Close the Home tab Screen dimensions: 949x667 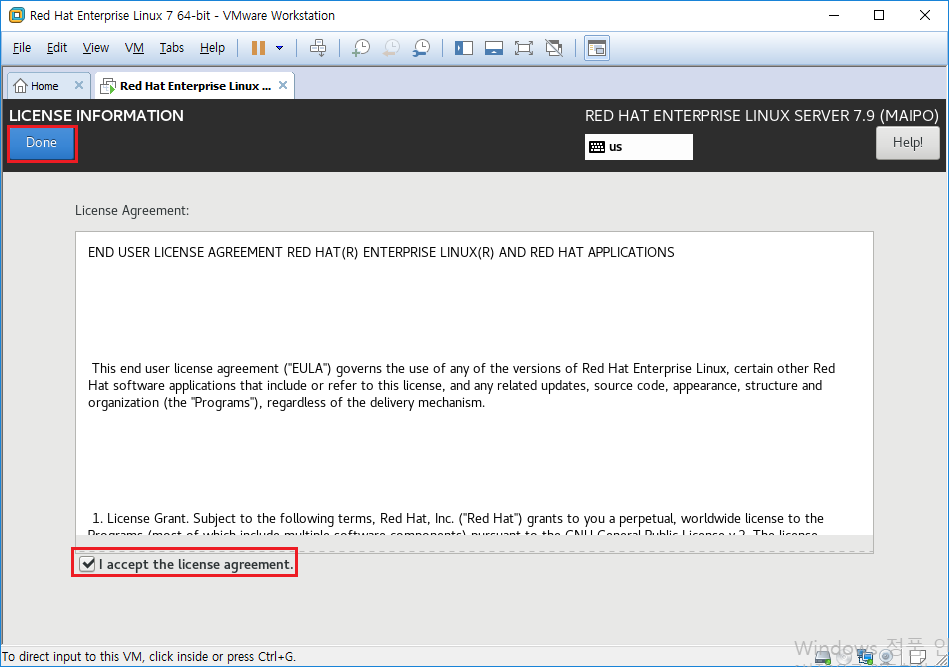tap(79, 85)
